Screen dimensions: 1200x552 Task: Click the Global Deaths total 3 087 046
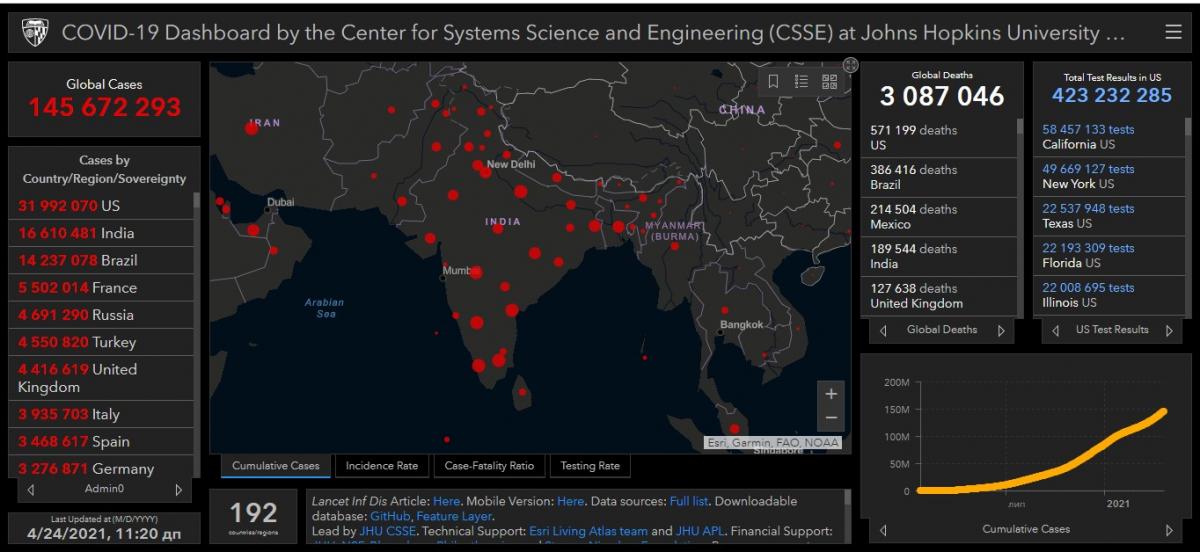pyautogui.click(x=942, y=96)
